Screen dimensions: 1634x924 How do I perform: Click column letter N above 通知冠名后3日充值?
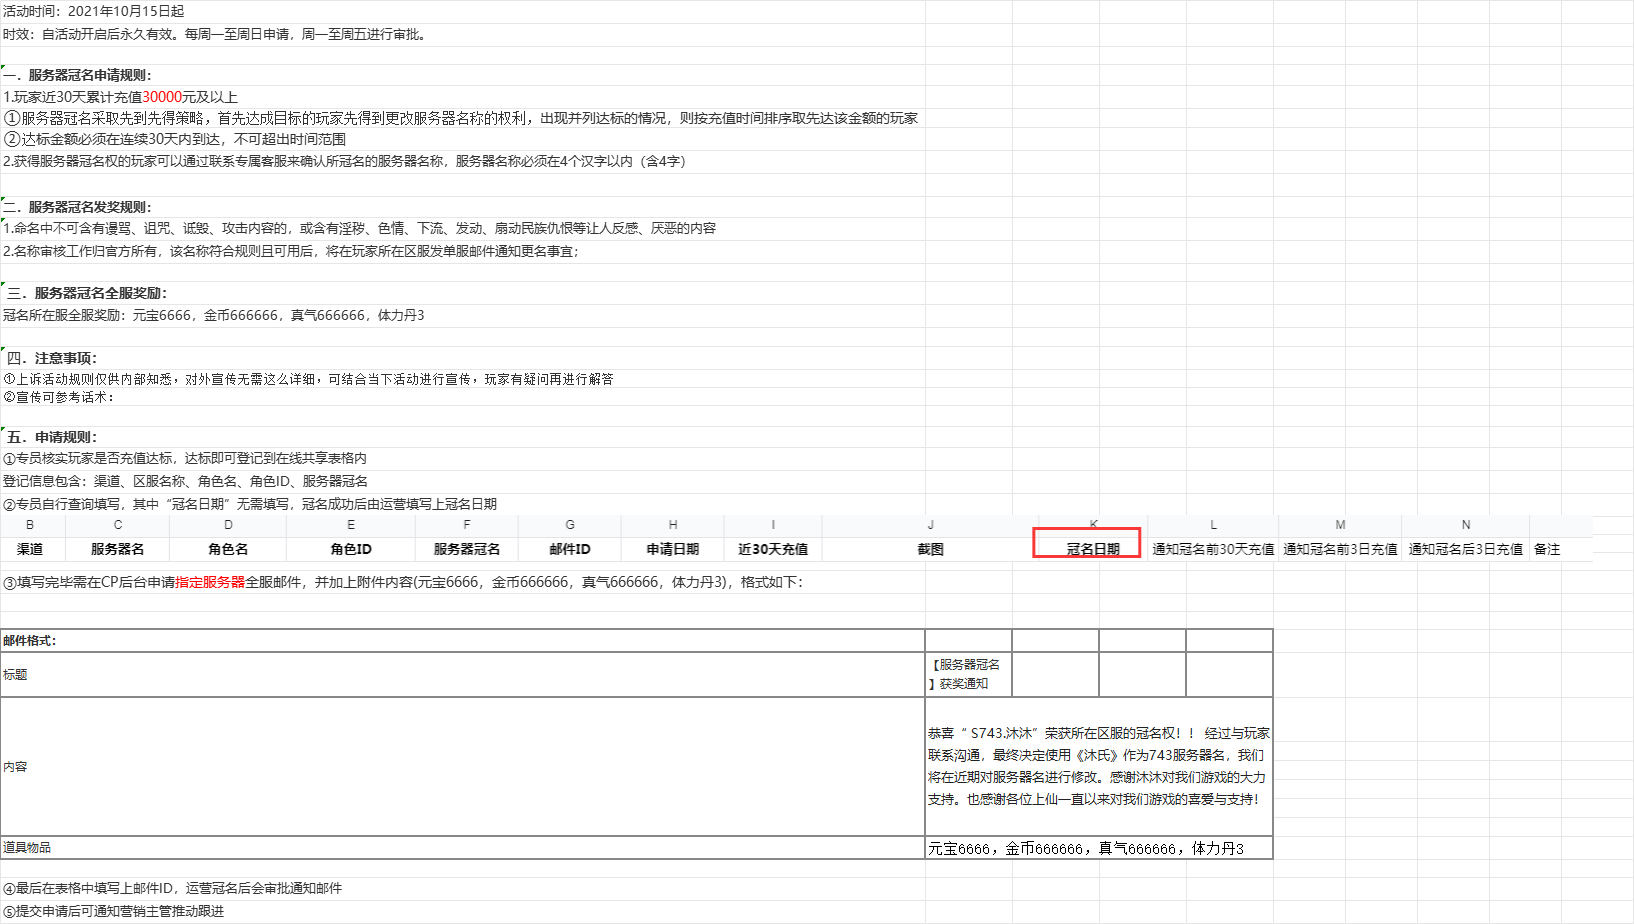[x=1466, y=525]
